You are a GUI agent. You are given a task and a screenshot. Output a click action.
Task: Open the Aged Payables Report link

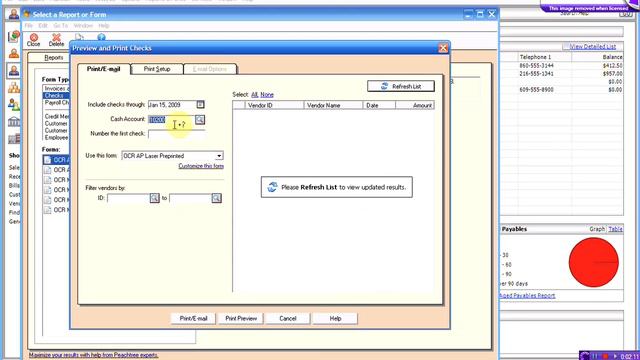527,296
